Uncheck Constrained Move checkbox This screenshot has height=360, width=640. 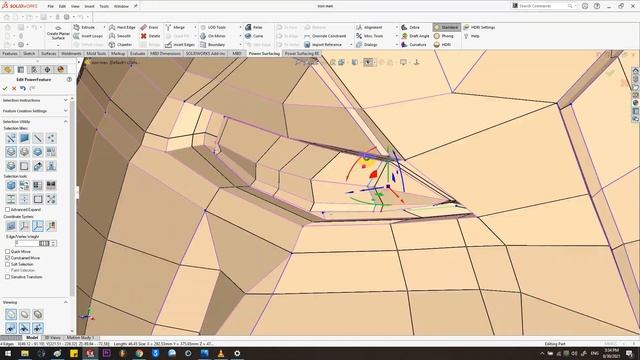click(7, 258)
